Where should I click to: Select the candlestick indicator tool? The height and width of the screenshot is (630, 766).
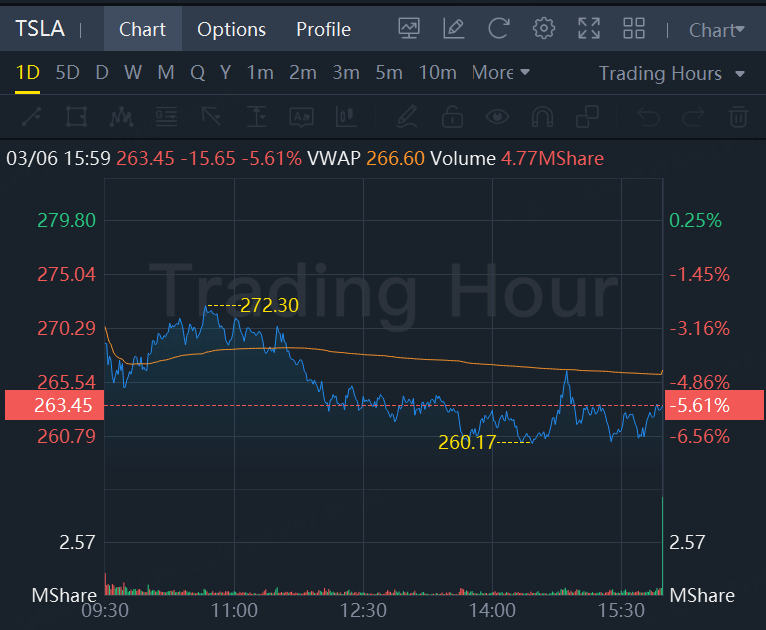point(346,117)
